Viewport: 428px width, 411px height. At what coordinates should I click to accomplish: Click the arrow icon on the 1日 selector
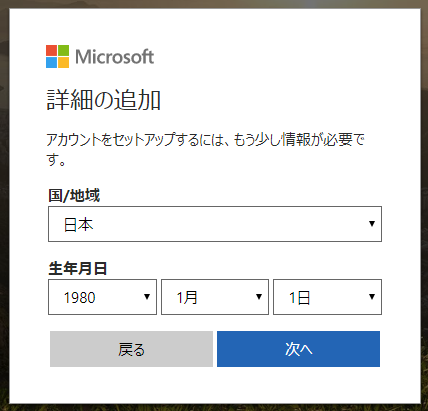(x=372, y=297)
